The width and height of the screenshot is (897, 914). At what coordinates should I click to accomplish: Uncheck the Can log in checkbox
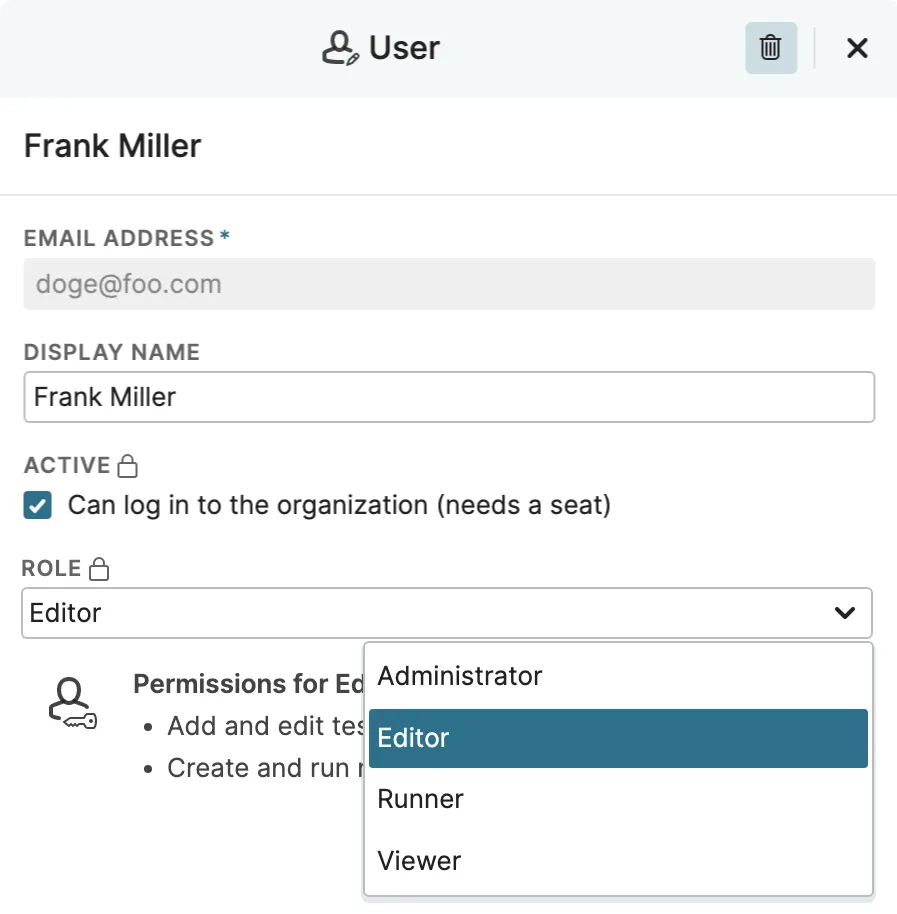pyautogui.click(x=37, y=505)
